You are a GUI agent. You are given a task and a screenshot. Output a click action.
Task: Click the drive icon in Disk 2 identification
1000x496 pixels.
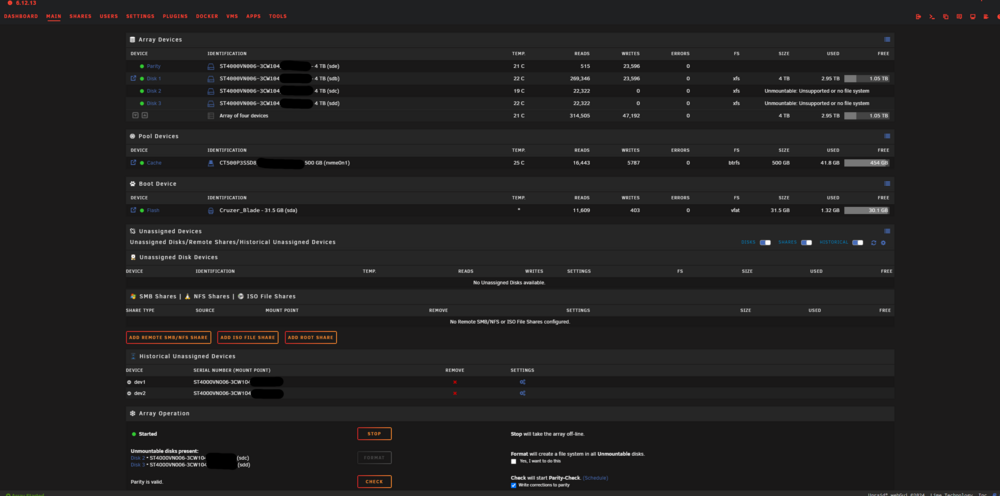click(210, 91)
